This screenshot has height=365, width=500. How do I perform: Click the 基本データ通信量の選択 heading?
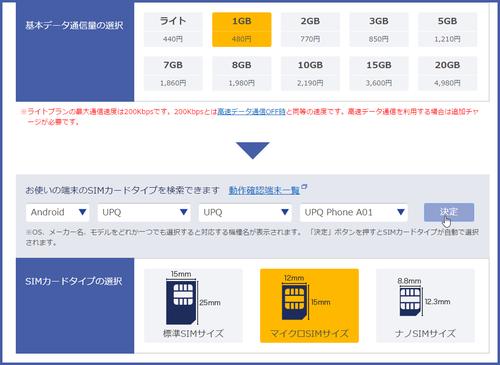(x=74, y=25)
